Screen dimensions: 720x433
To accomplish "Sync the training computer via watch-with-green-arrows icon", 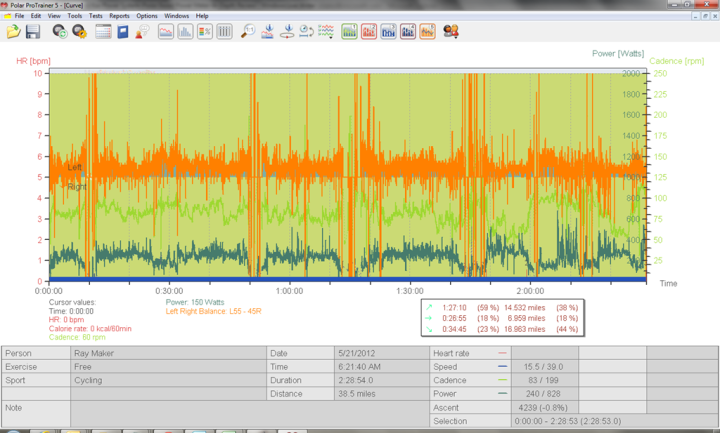I will (60, 32).
